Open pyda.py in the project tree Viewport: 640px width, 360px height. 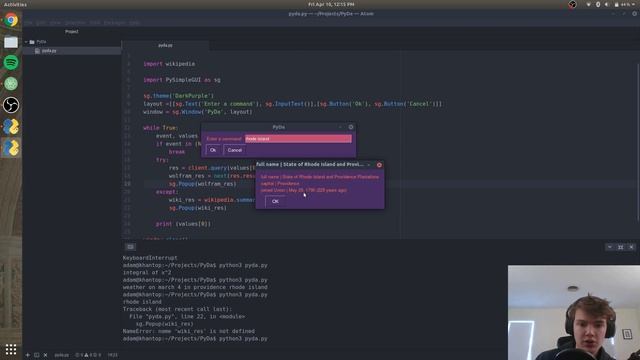(x=49, y=51)
